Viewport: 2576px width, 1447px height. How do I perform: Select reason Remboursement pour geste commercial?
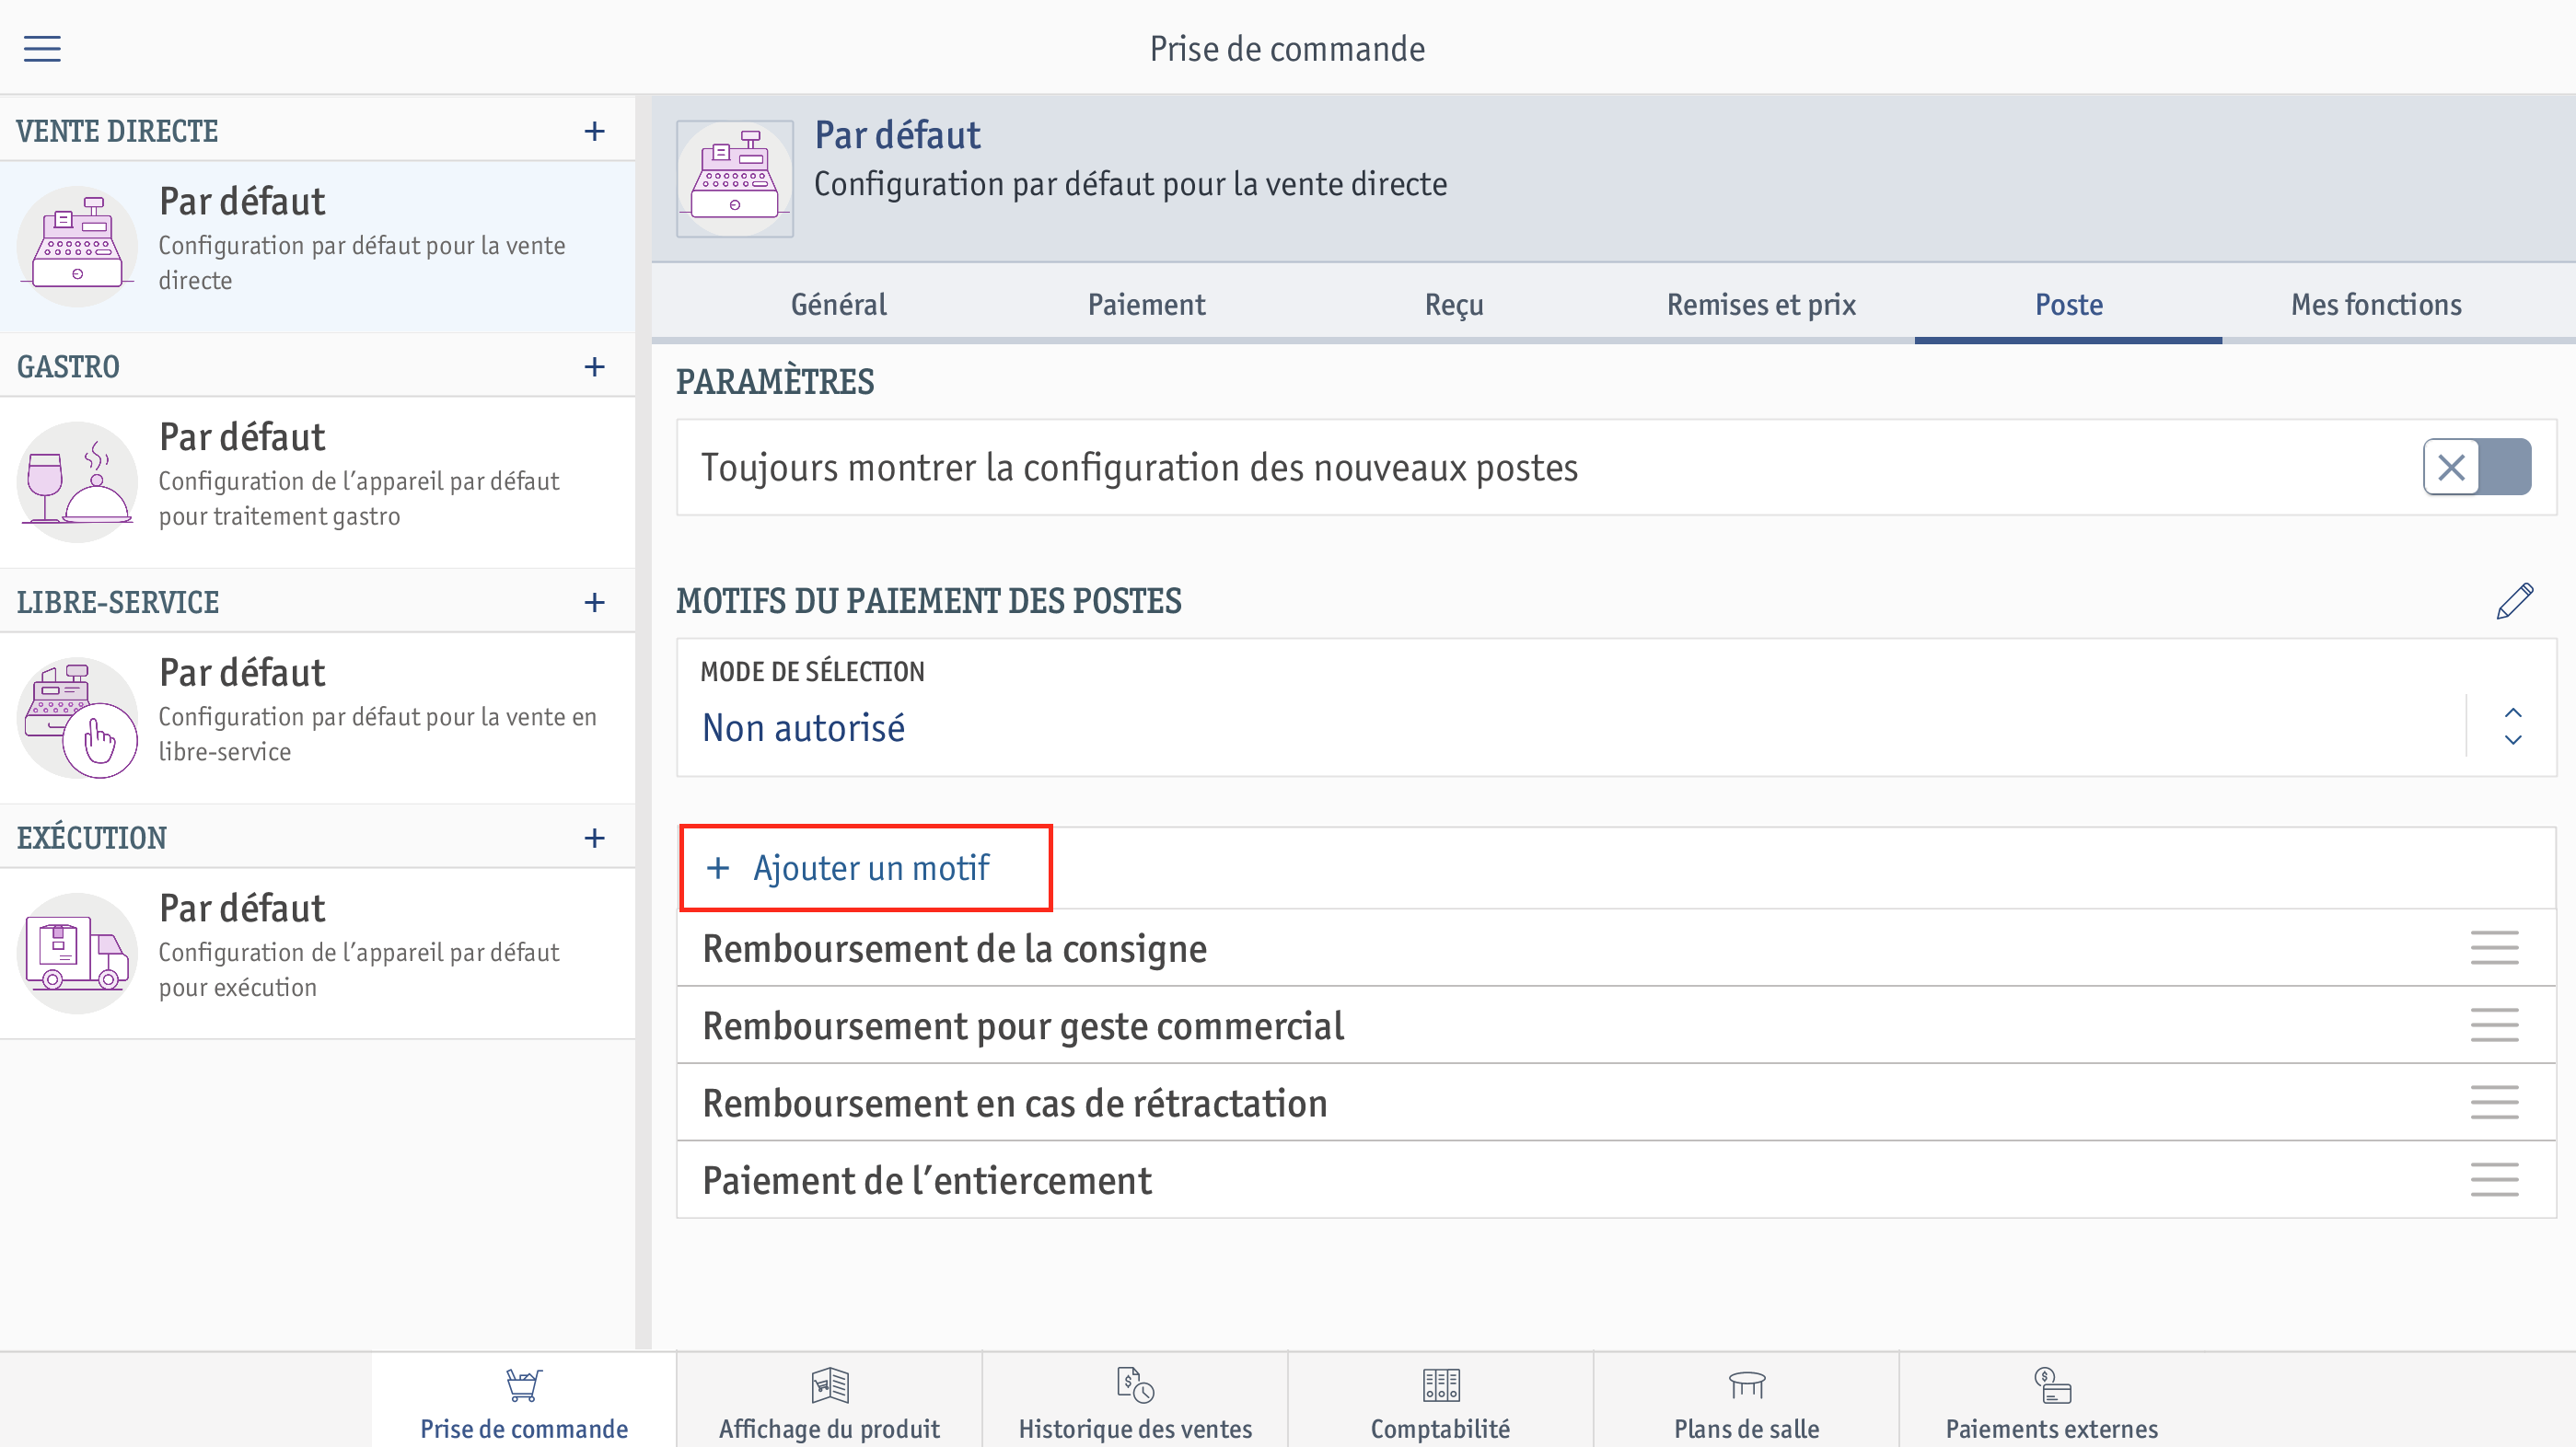pyautogui.click(x=1616, y=1025)
